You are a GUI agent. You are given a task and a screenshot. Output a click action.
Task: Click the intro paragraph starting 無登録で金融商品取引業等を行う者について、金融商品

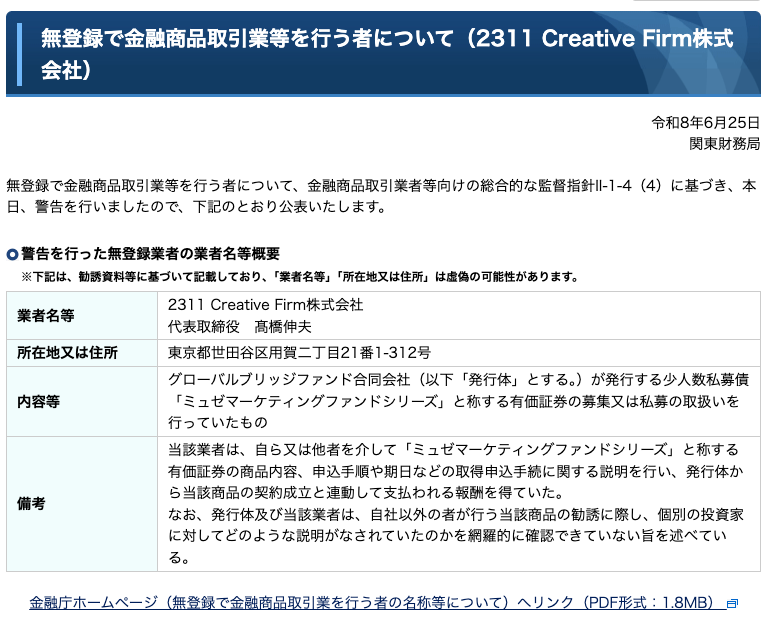click(381, 196)
